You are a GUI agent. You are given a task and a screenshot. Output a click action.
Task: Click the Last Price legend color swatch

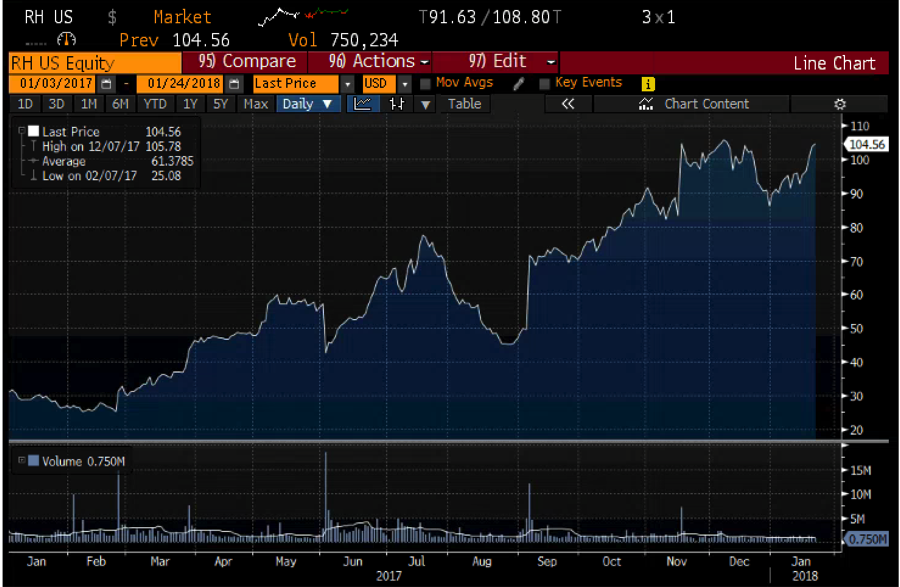pyautogui.click(x=33, y=131)
